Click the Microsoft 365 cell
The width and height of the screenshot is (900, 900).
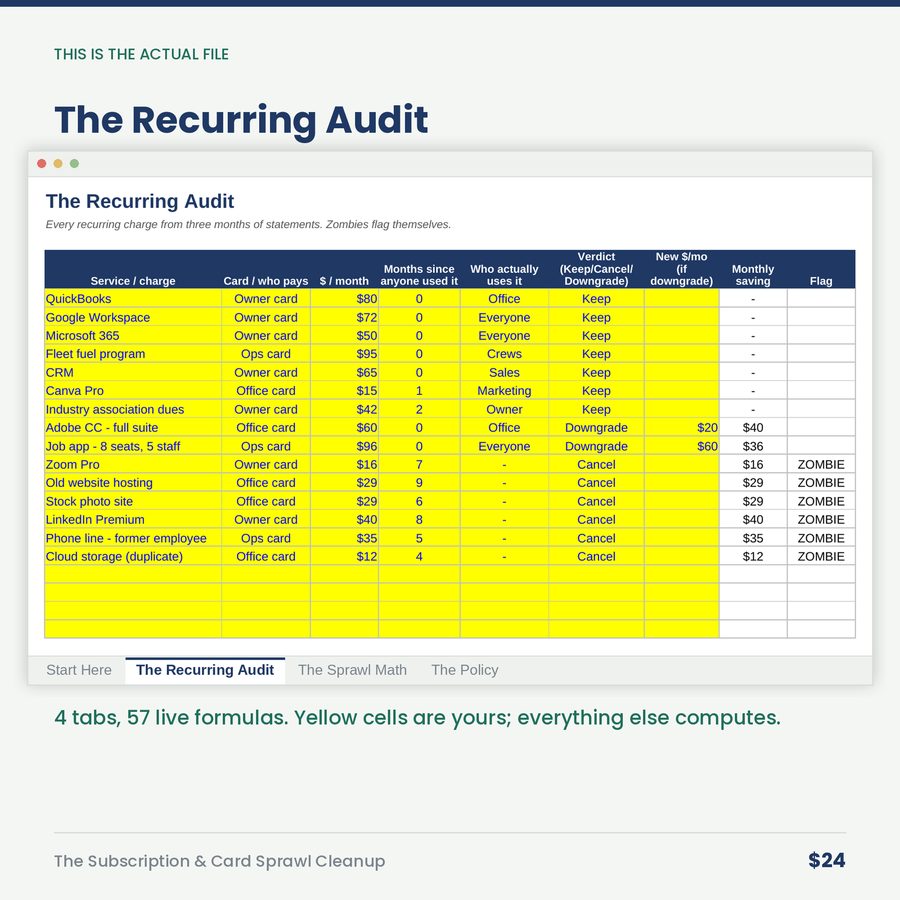pos(133,335)
